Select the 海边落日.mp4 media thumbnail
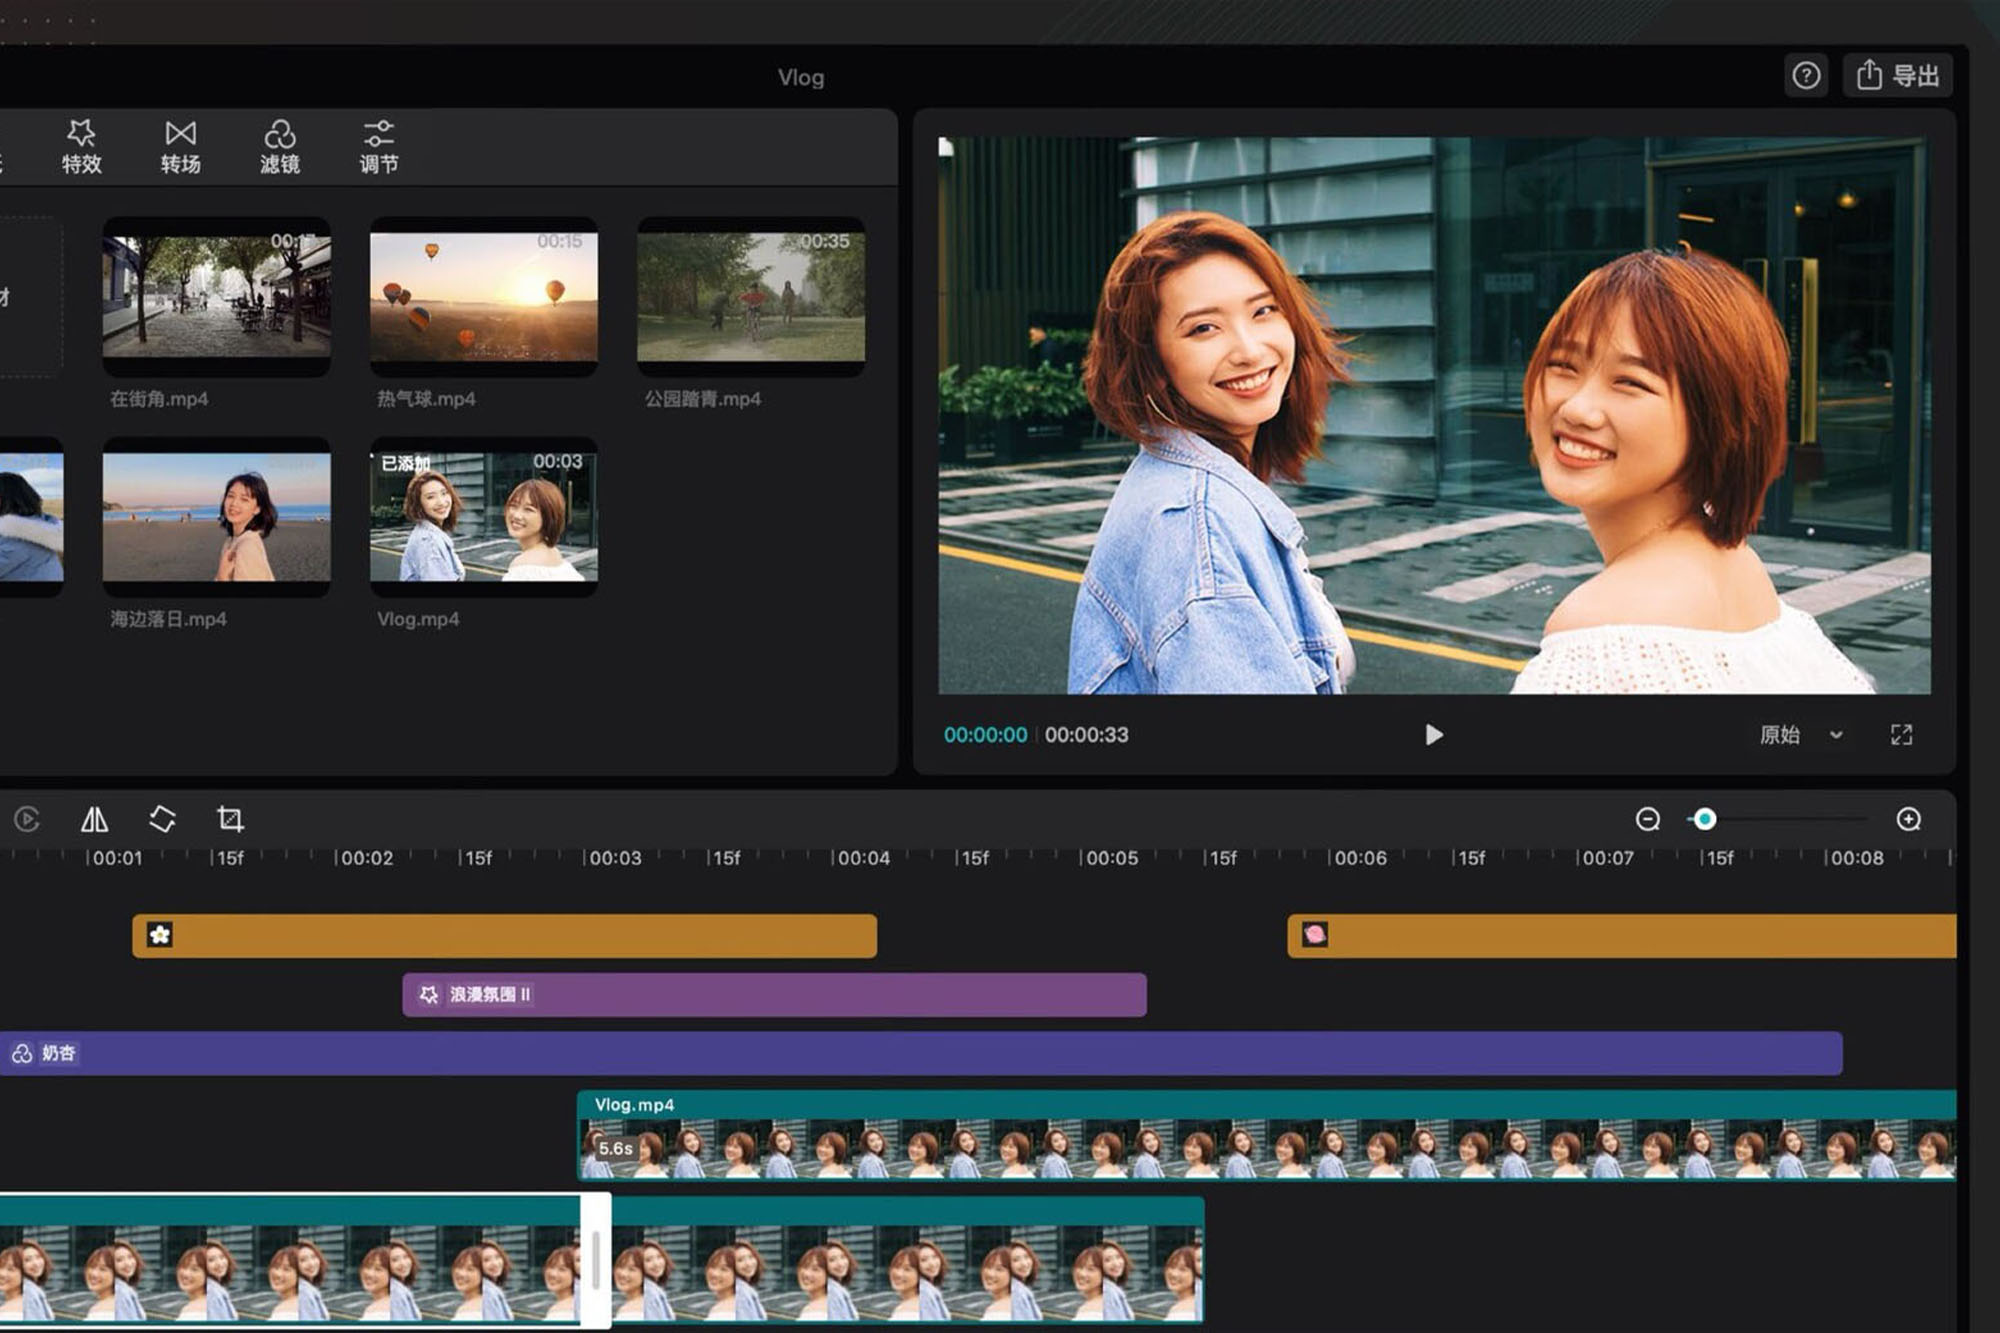 (216, 517)
